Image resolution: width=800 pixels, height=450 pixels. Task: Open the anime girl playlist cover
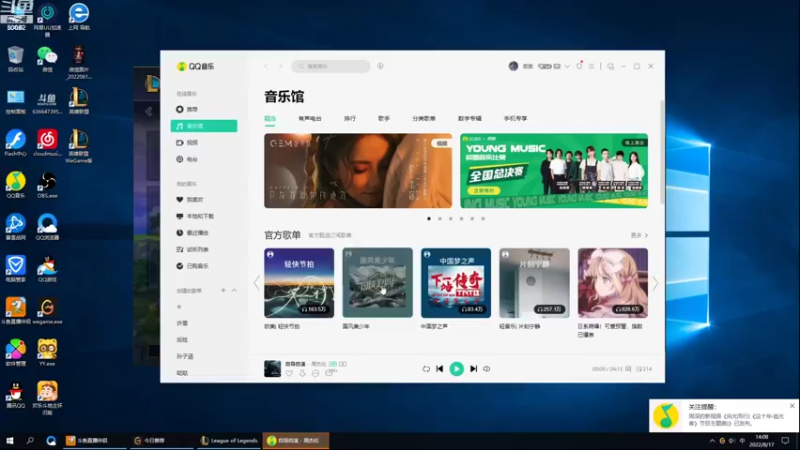click(x=613, y=283)
